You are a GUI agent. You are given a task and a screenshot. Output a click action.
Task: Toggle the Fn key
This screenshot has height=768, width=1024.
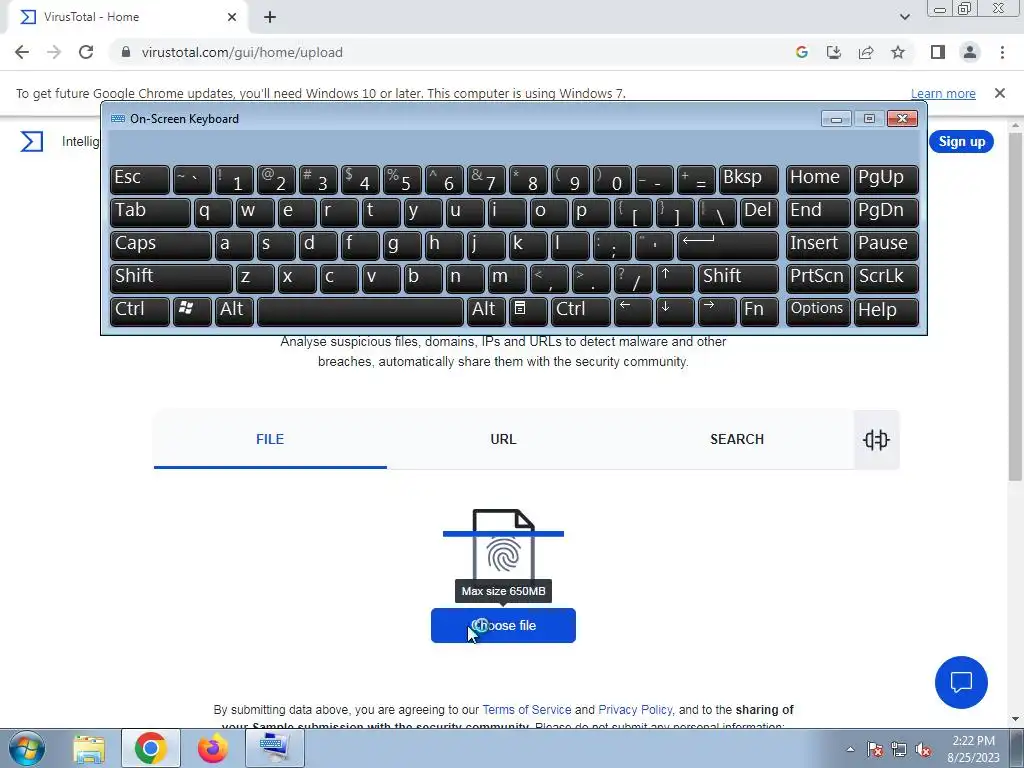point(759,312)
